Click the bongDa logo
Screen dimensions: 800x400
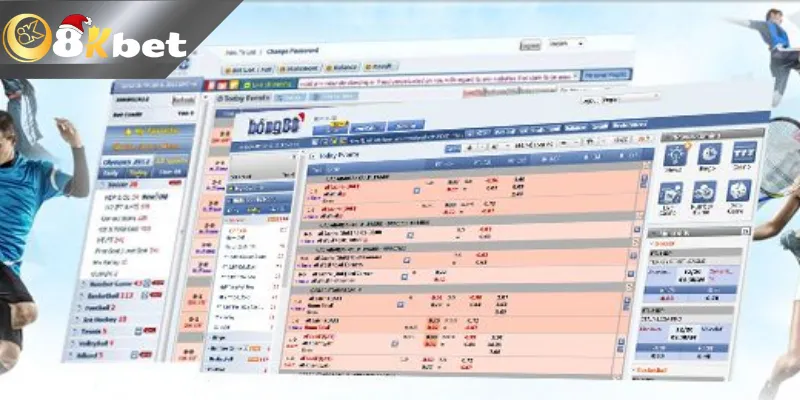276,128
